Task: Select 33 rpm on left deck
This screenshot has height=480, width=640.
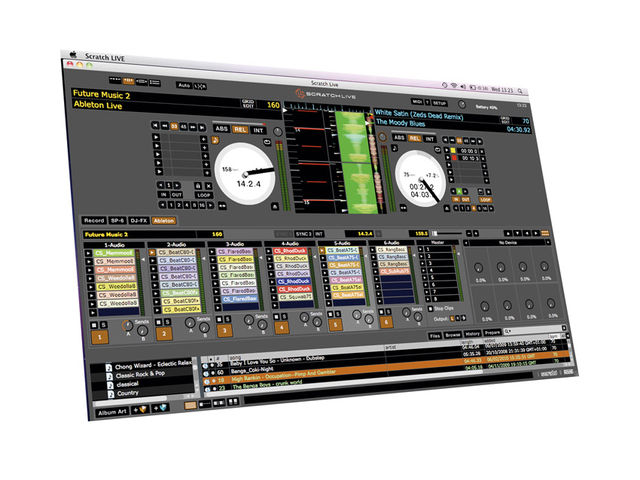Action: (x=174, y=126)
